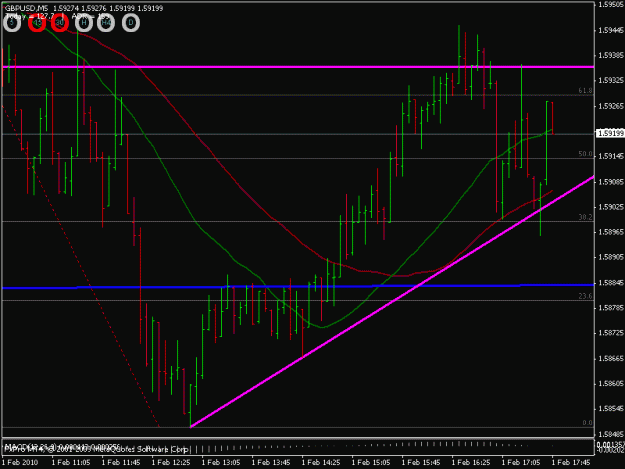This screenshot has width=625, height=469.
Task: Click the 1.58725 price axis label
Action: (x=611, y=333)
